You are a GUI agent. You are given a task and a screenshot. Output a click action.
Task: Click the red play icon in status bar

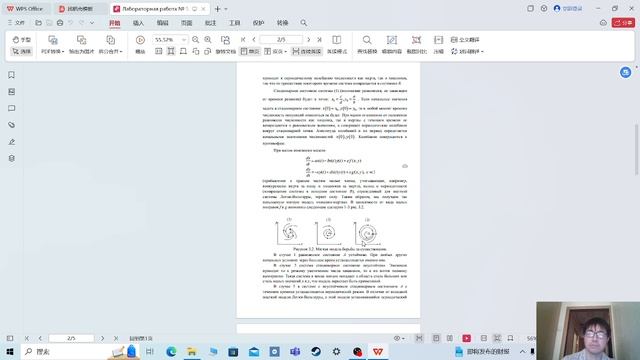pyautogui.click(x=467, y=338)
